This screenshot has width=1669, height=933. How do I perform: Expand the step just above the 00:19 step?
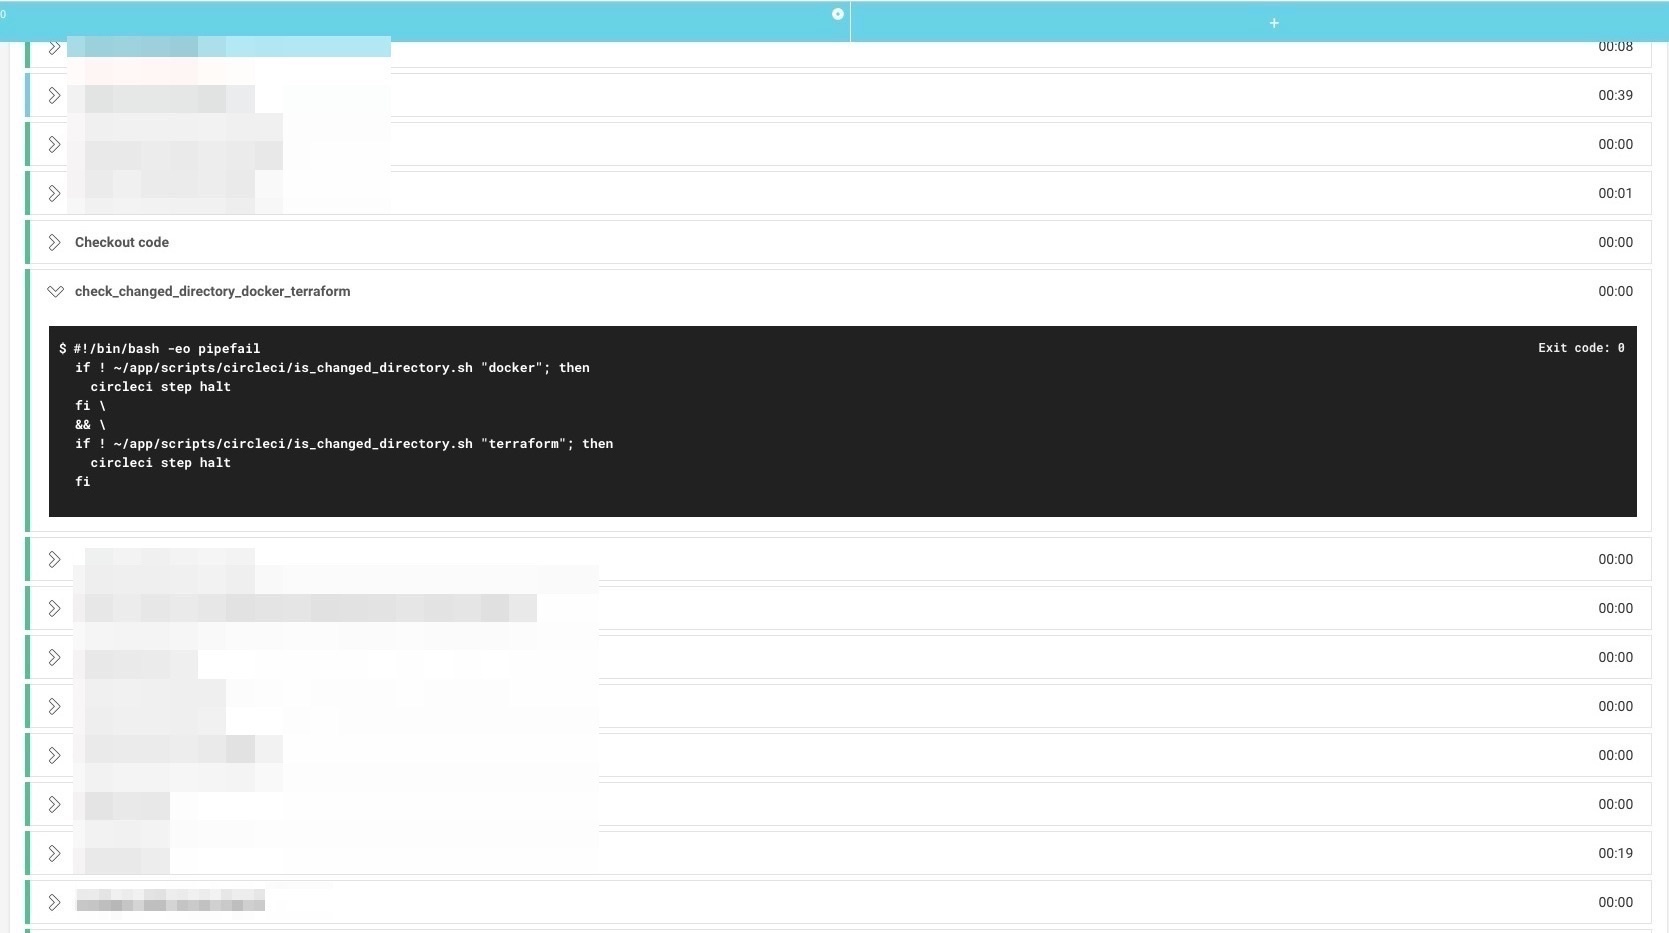click(x=55, y=805)
